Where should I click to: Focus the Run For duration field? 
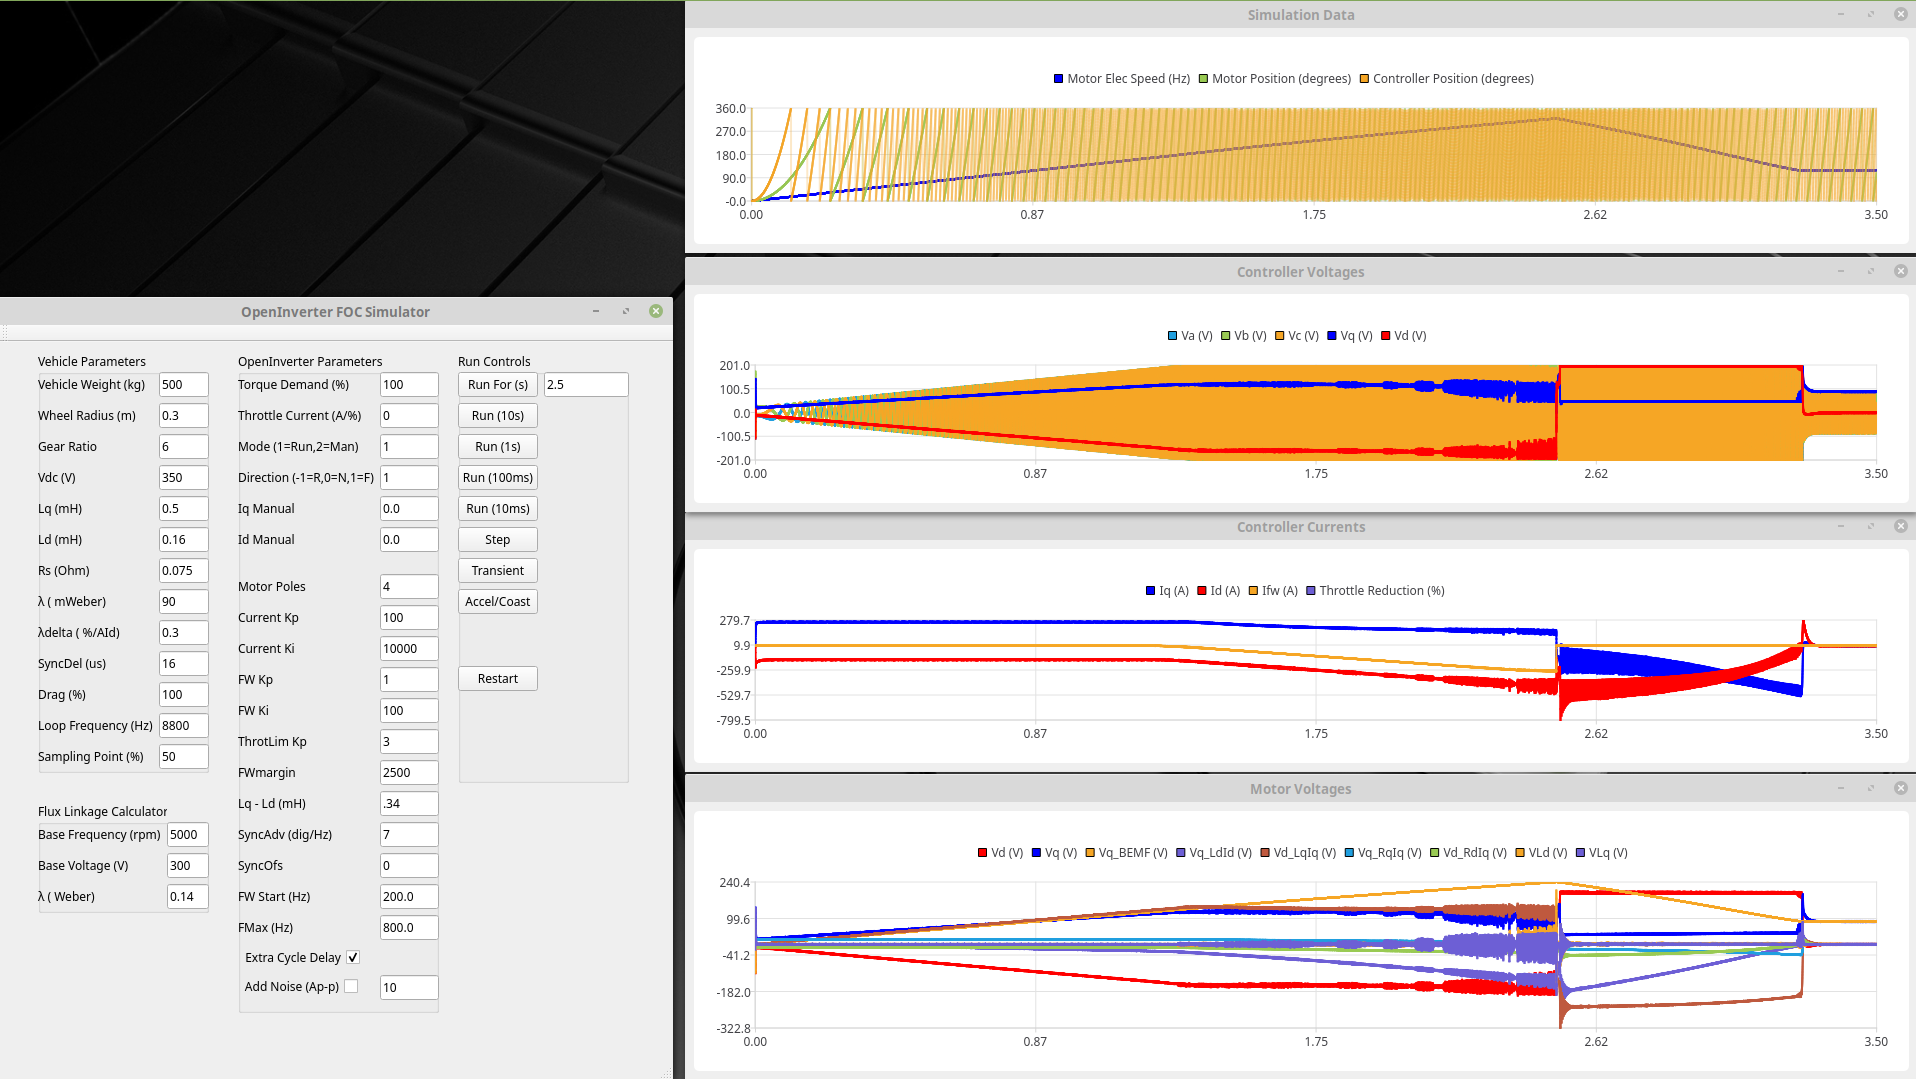click(585, 385)
